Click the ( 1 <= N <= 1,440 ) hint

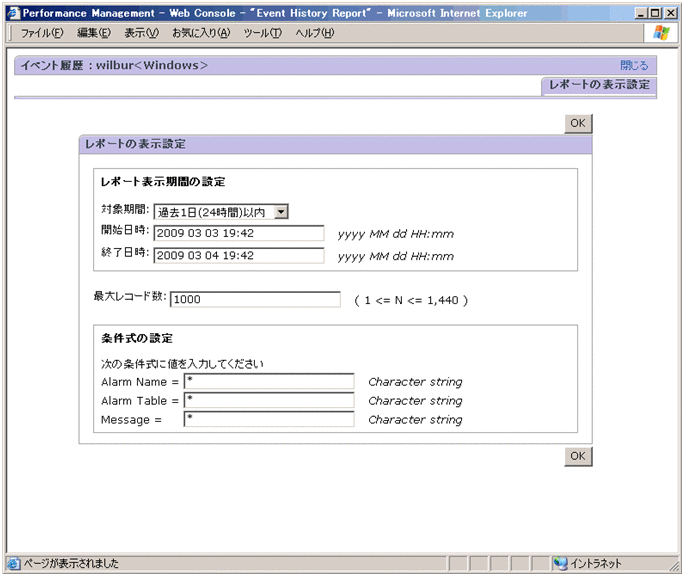[411, 301]
